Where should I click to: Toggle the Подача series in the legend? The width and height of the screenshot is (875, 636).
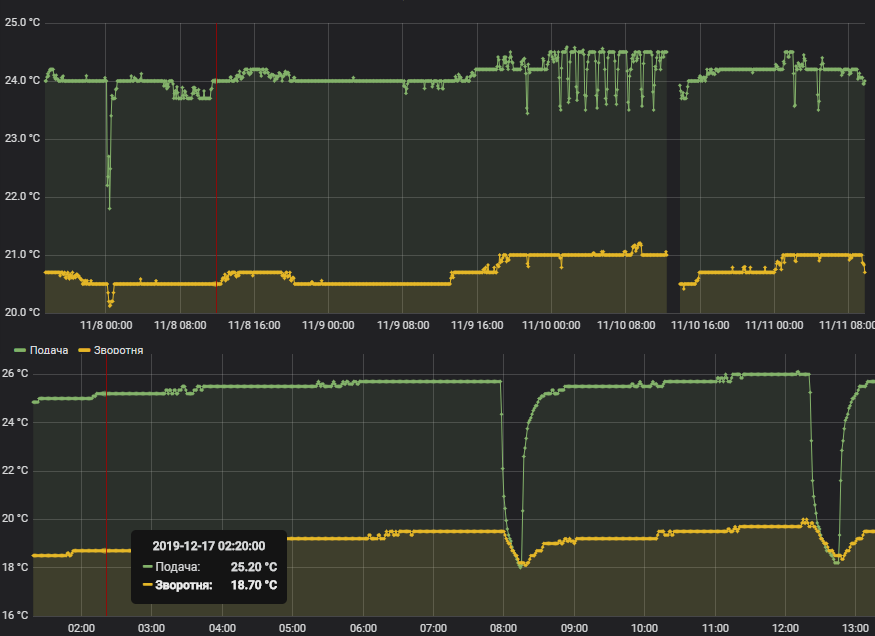click(x=49, y=350)
